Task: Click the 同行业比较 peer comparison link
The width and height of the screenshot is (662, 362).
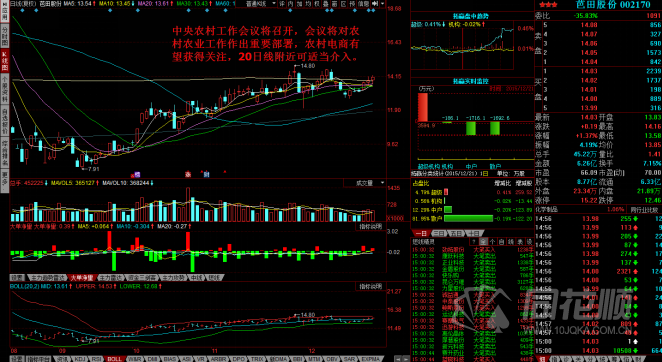Action: click(x=644, y=210)
